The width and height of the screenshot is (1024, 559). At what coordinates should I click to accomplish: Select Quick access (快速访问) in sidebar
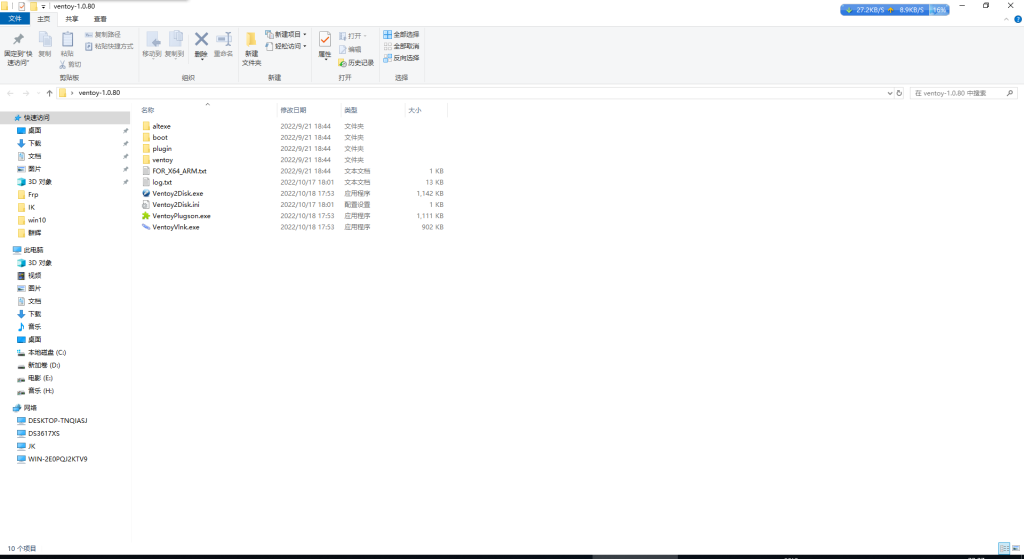(x=65, y=118)
